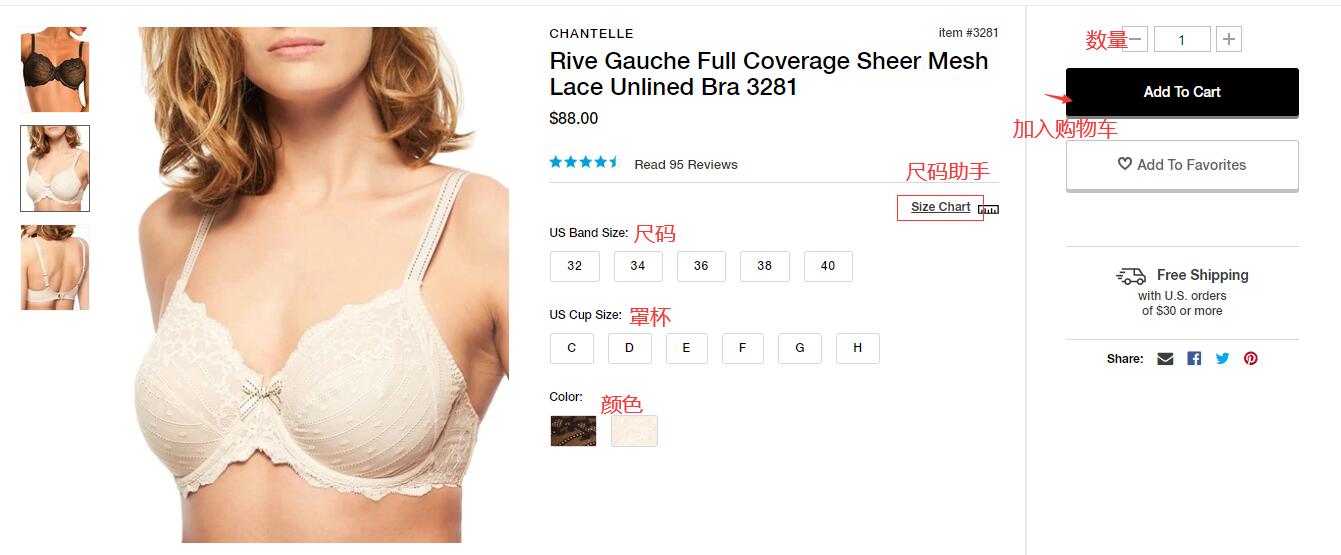Increase quantity with the plus button
The height and width of the screenshot is (555, 1341).
click(x=1229, y=40)
